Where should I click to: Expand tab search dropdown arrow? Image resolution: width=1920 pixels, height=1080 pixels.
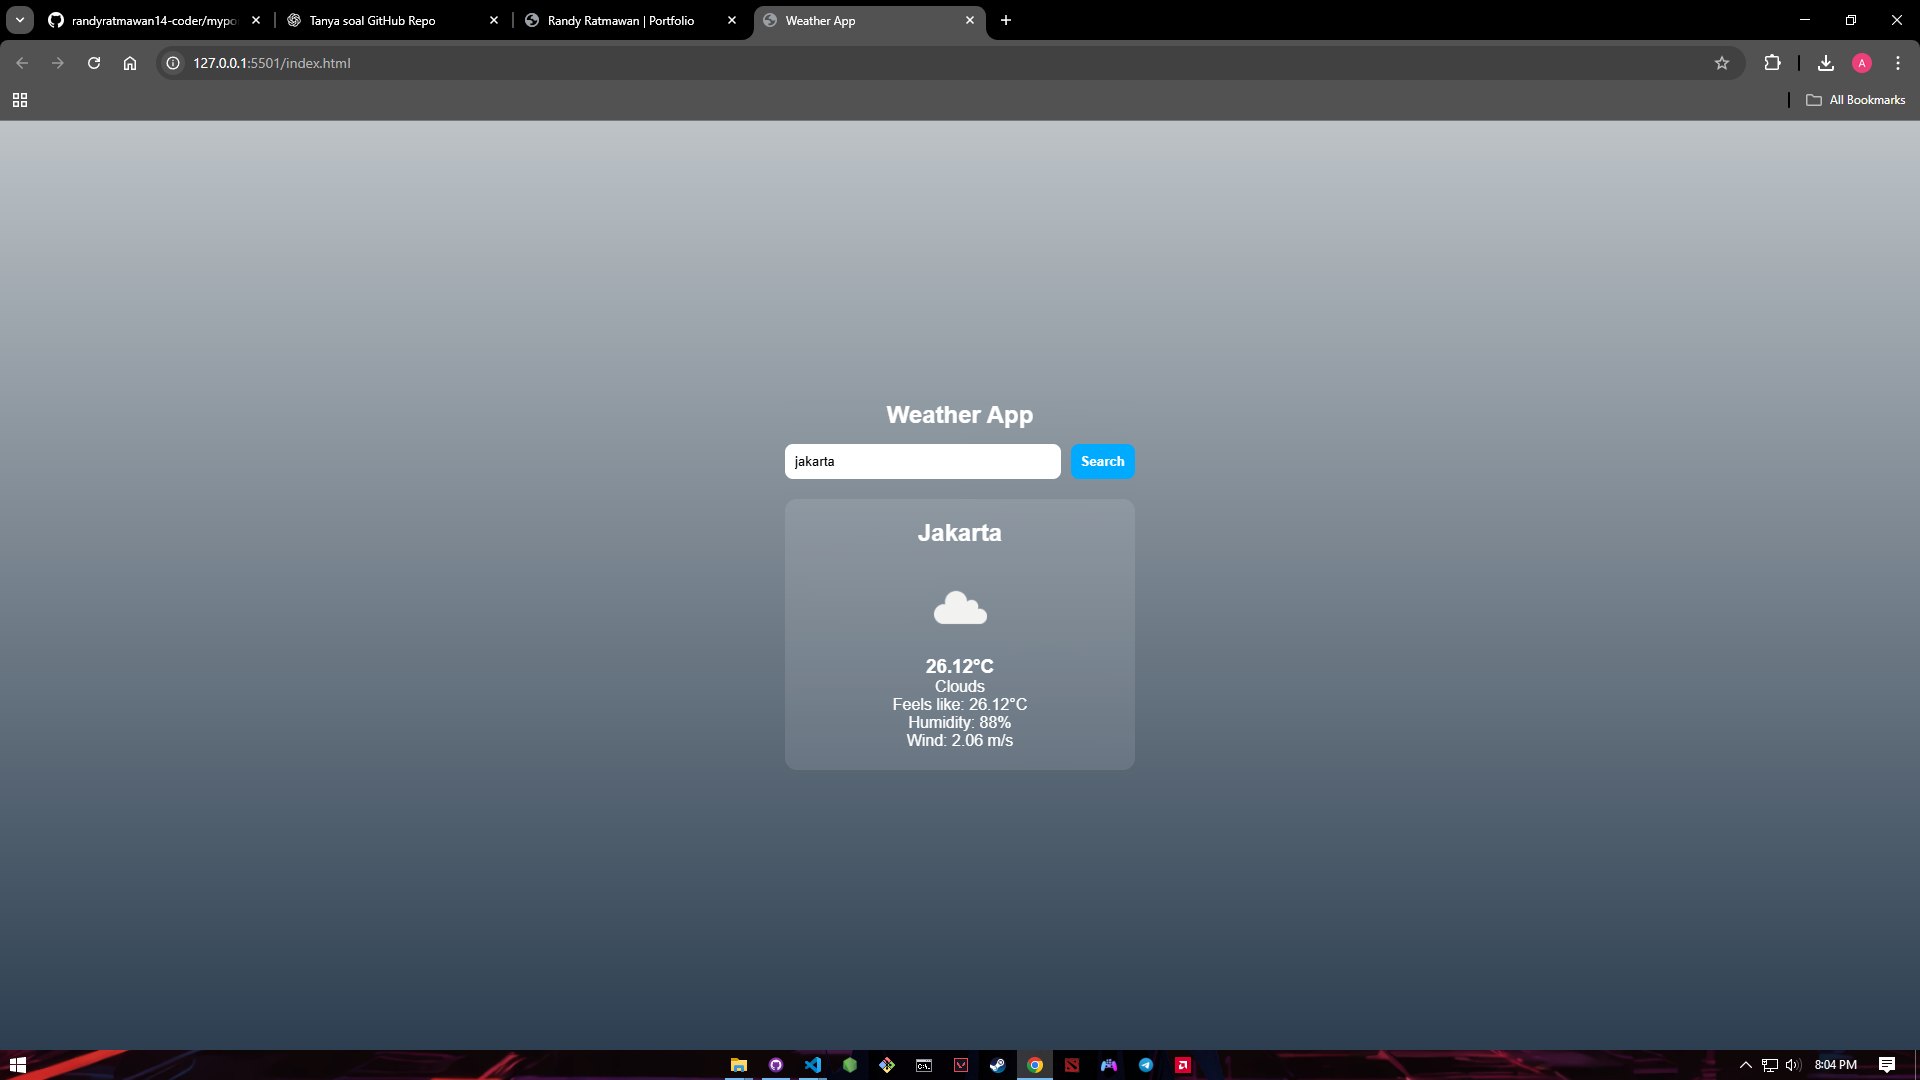tap(19, 20)
